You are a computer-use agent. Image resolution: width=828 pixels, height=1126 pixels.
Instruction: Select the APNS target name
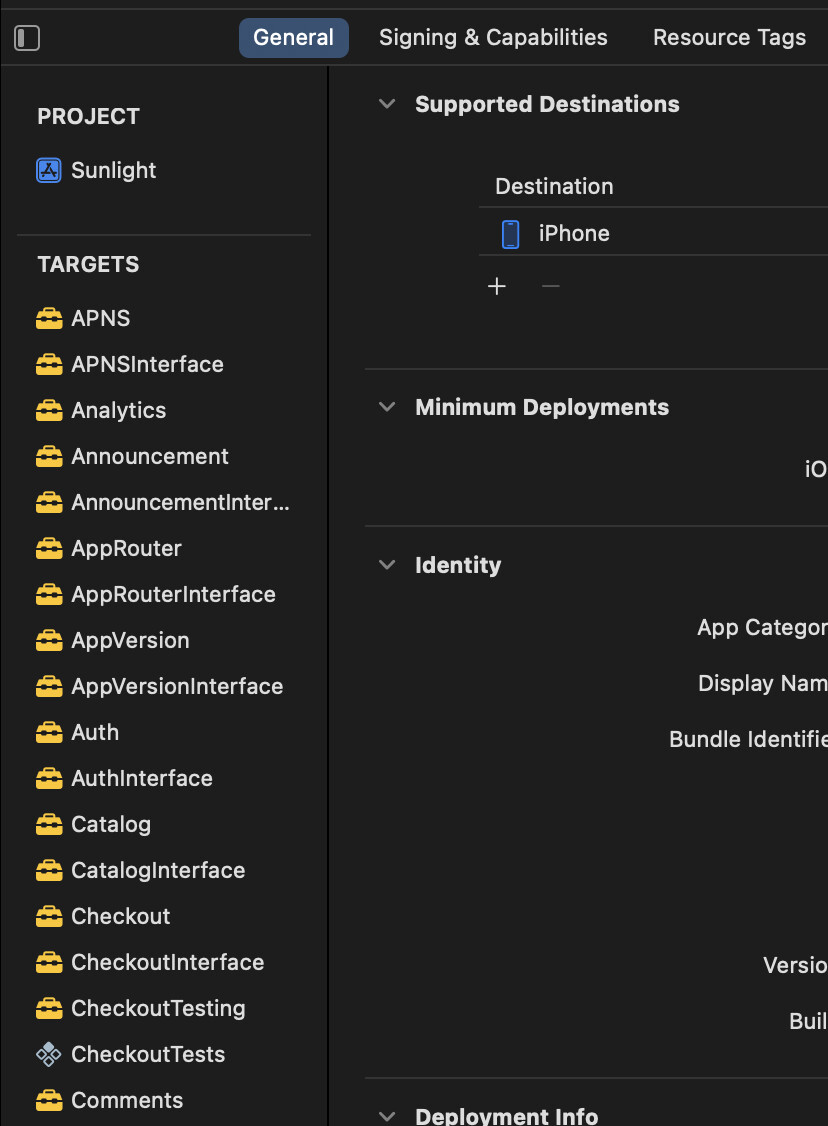coord(101,318)
